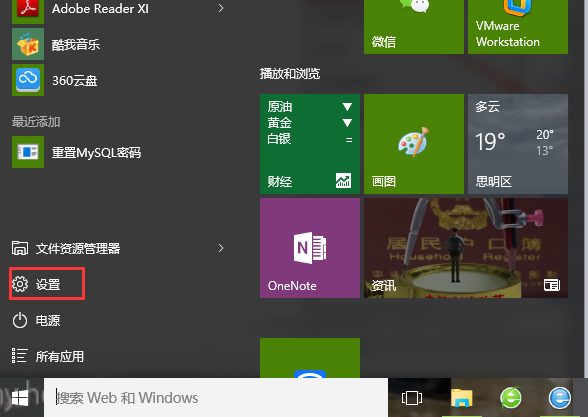
Task: Open the 资讯 news tile
Action: (x=466, y=248)
